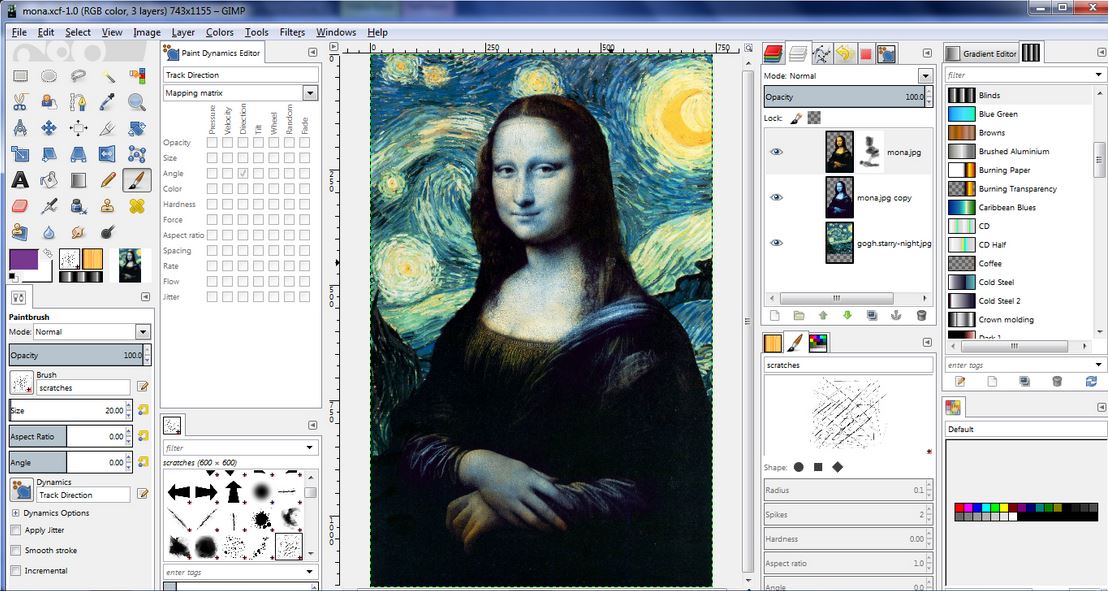
Task: Select the Flip tool
Action: pos(108,154)
